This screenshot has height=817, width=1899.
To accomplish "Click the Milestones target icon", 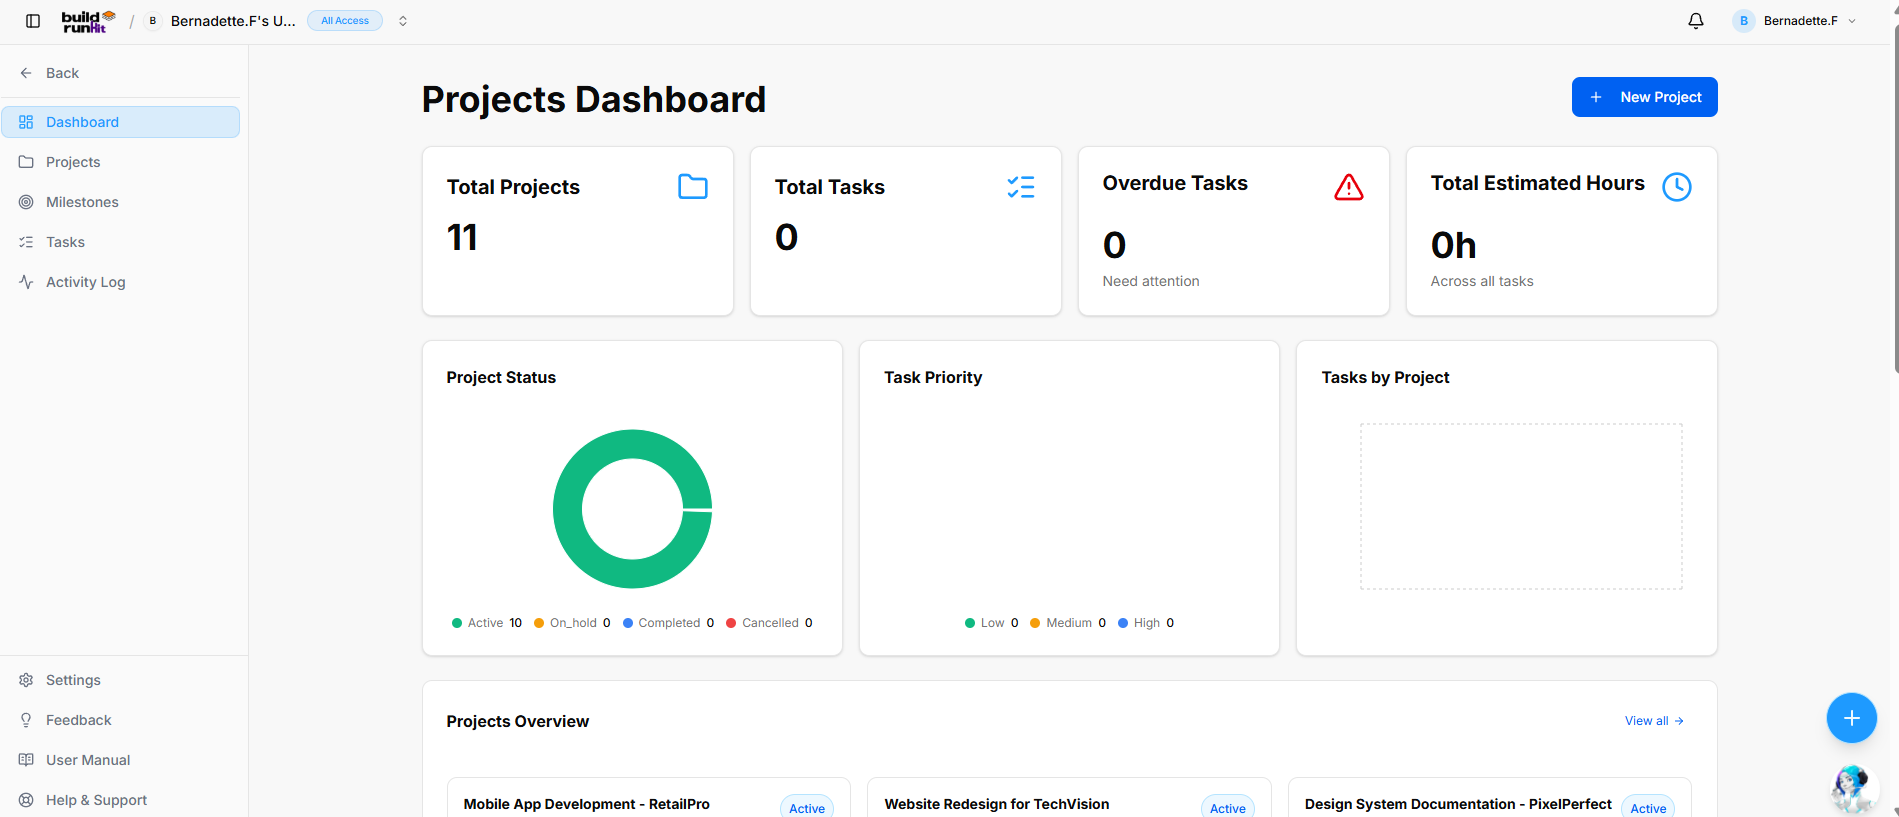I will (26, 202).
